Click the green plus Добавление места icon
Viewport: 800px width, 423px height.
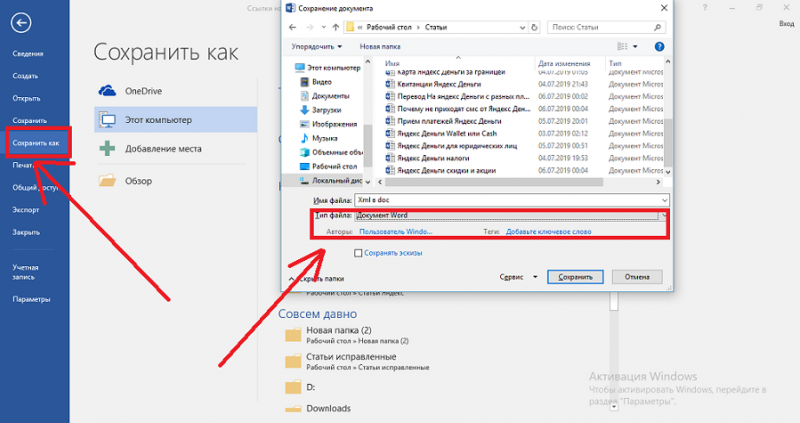pos(107,148)
